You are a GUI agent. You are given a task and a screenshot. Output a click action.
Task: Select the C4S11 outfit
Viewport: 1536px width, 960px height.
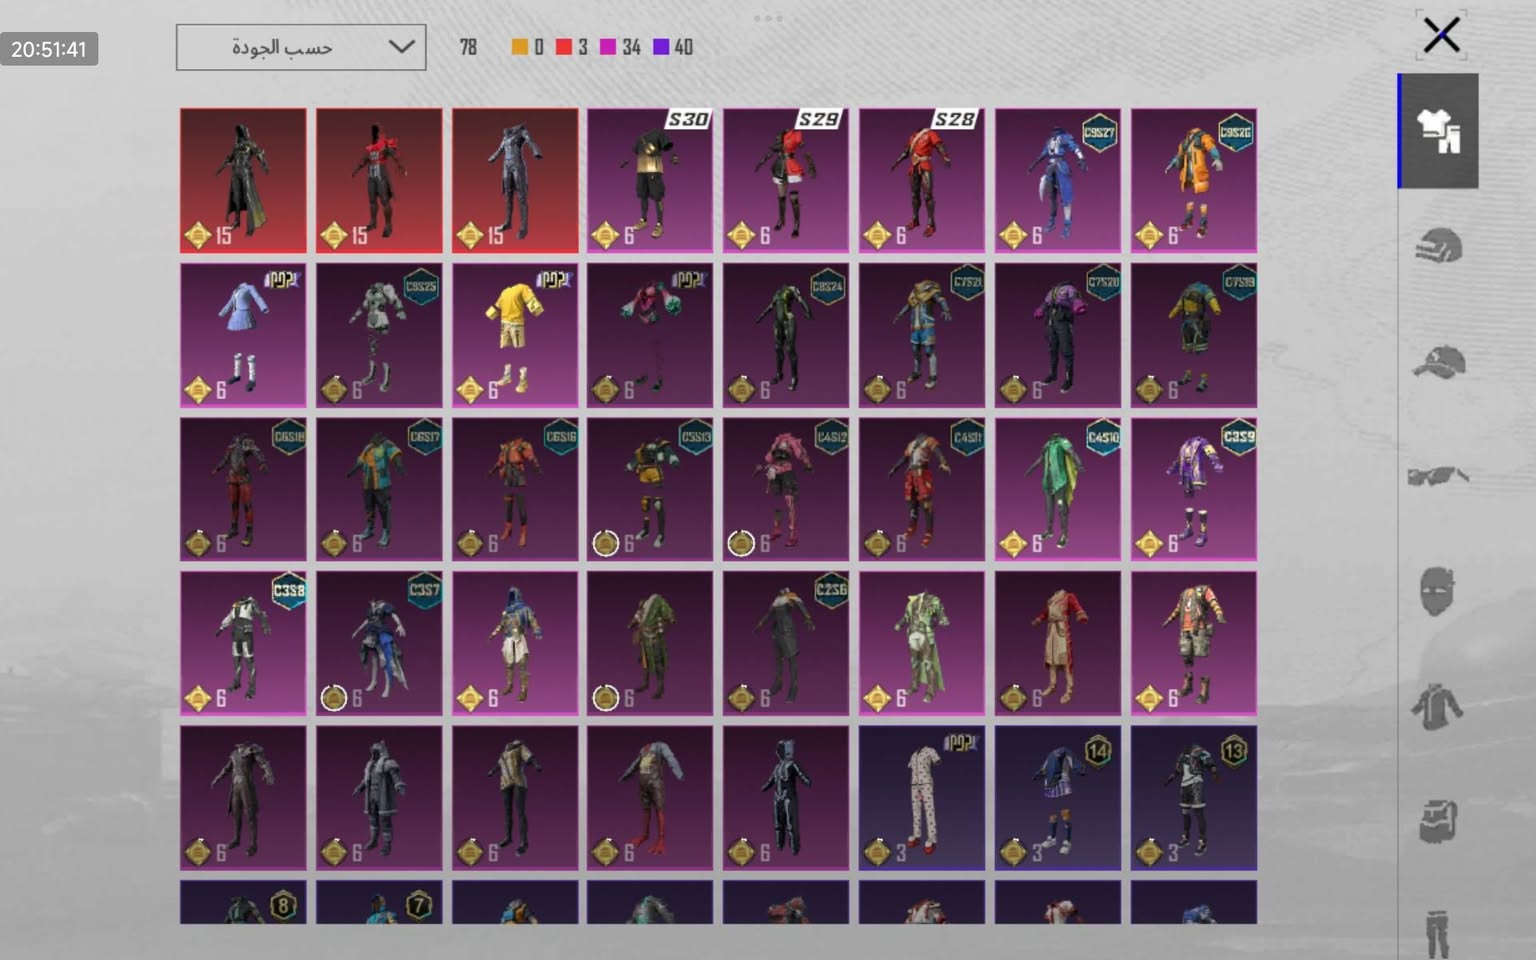coord(922,489)
